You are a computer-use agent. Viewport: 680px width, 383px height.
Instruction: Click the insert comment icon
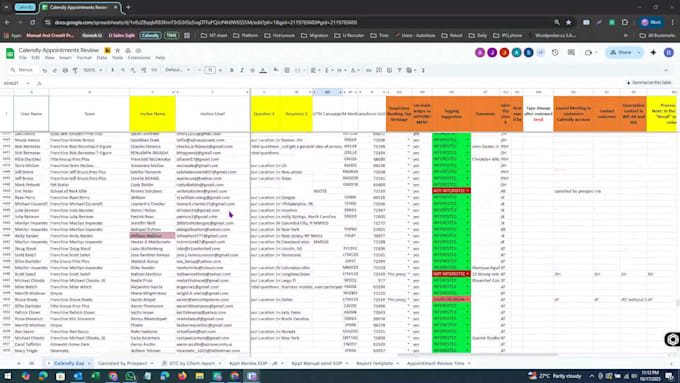coord(379,70)
